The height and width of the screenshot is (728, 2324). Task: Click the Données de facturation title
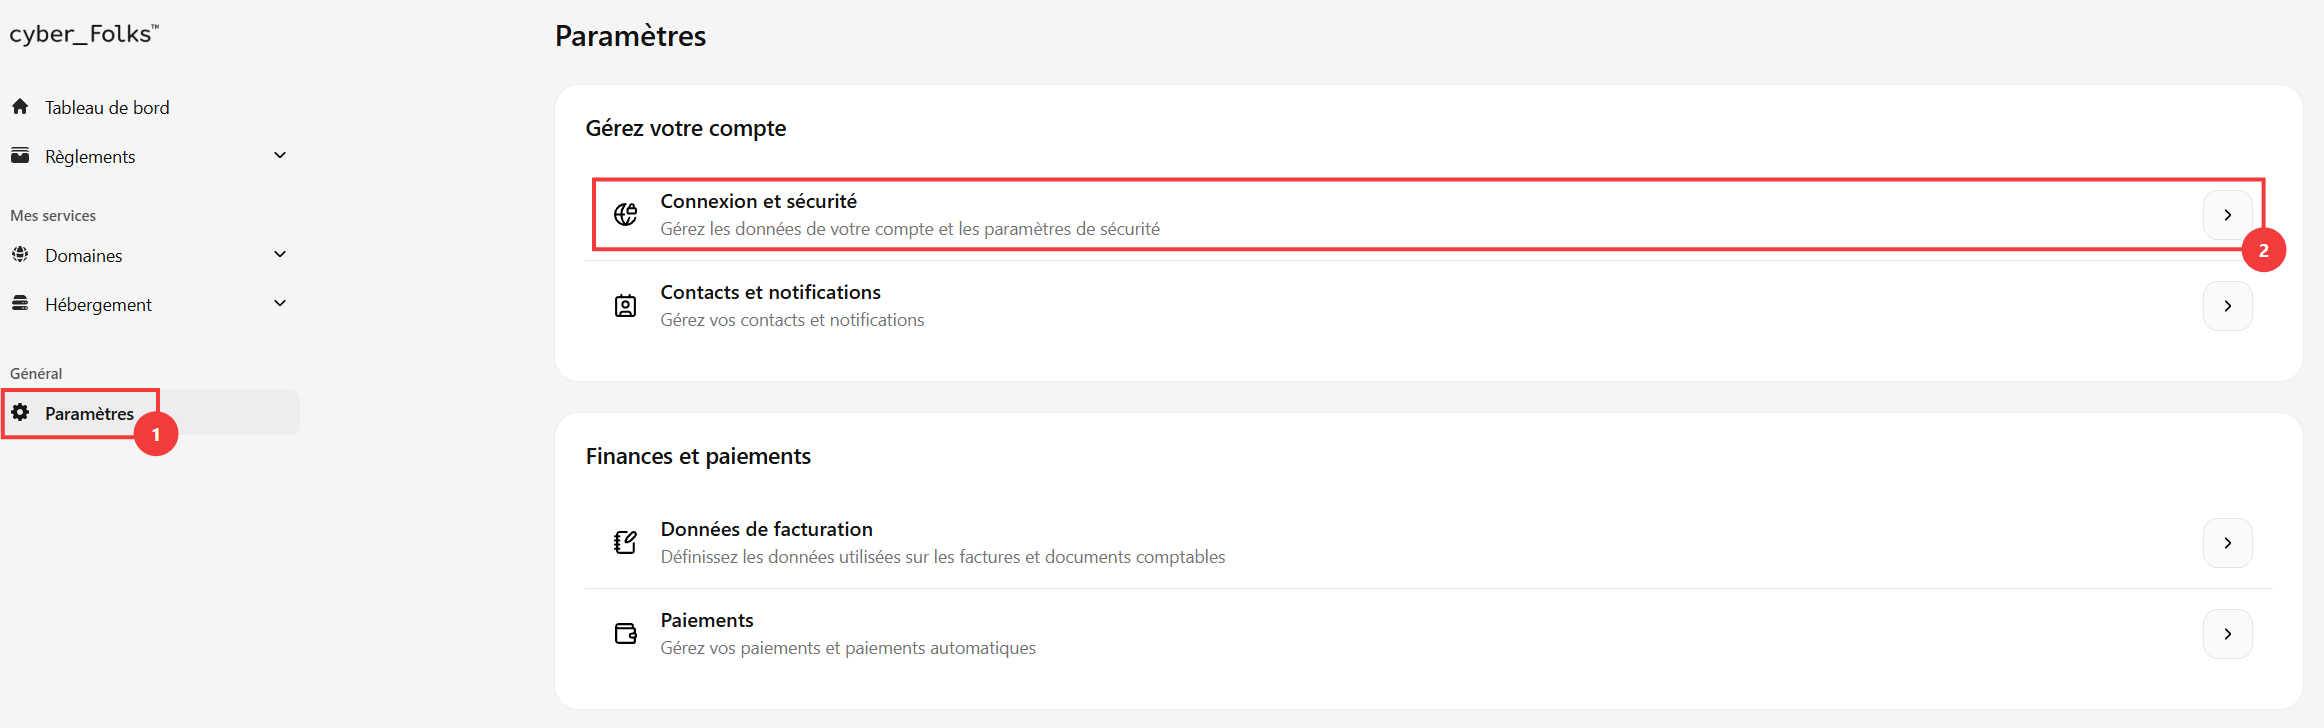coord(767,529)
